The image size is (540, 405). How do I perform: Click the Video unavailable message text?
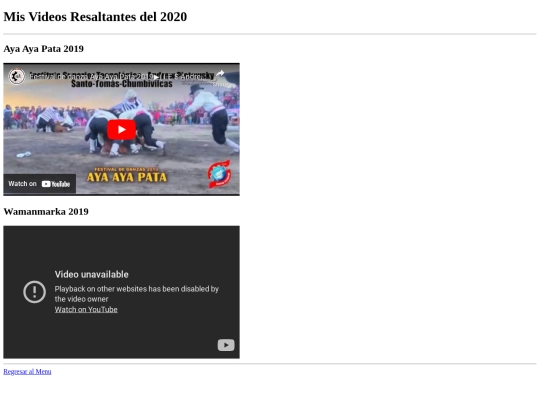pos(92,274)
